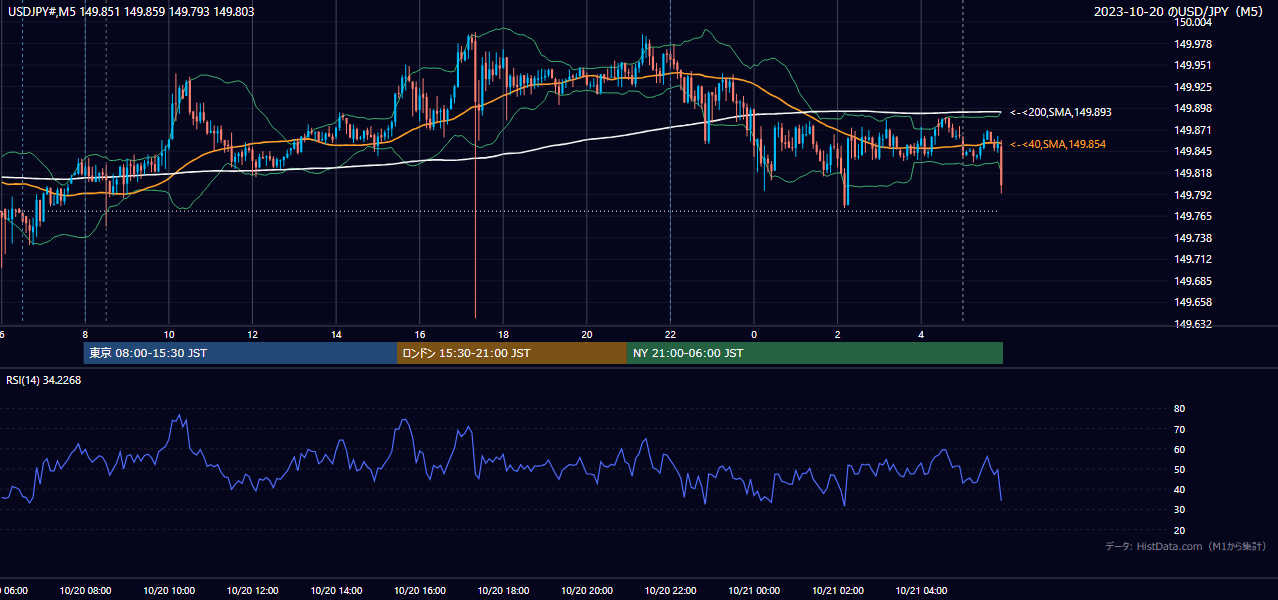Click price axis value 149.765
The image size is (1278, 600).
click(x=1194, y=217)
